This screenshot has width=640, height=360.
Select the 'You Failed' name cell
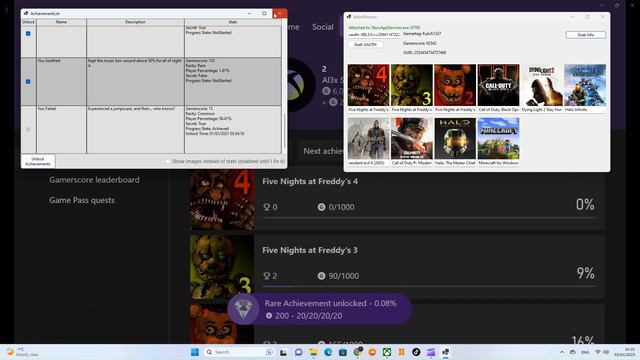(x=61, y=129)
